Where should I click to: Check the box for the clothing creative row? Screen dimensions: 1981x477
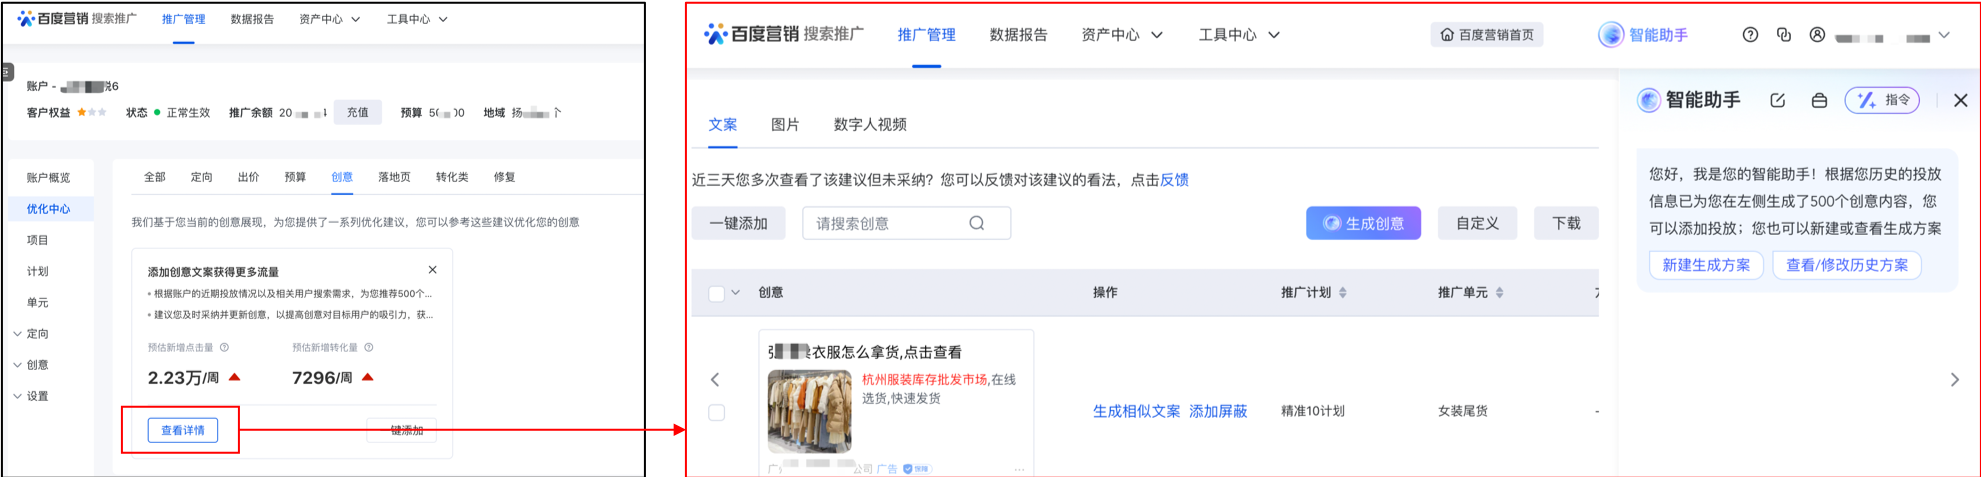(x=716, y=412)
